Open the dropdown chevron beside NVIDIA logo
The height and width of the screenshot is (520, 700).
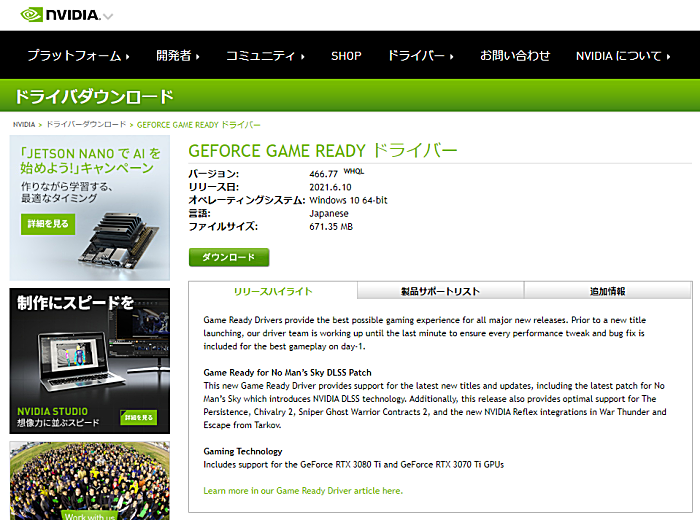pyautogui.click(x=108, y=17)
